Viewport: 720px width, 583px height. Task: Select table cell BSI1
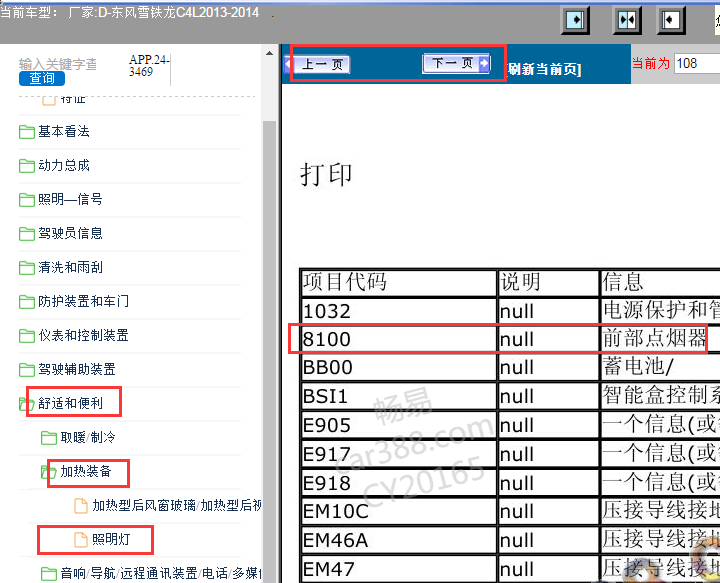[399, 396]
